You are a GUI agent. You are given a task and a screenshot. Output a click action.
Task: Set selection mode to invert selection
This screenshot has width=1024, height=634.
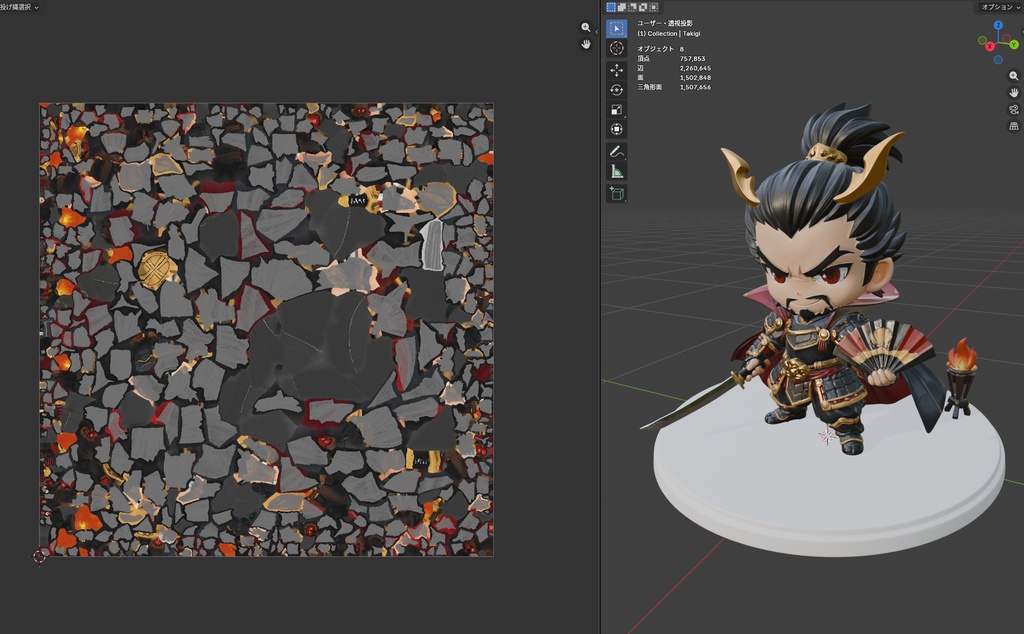[x=643, y=7]
